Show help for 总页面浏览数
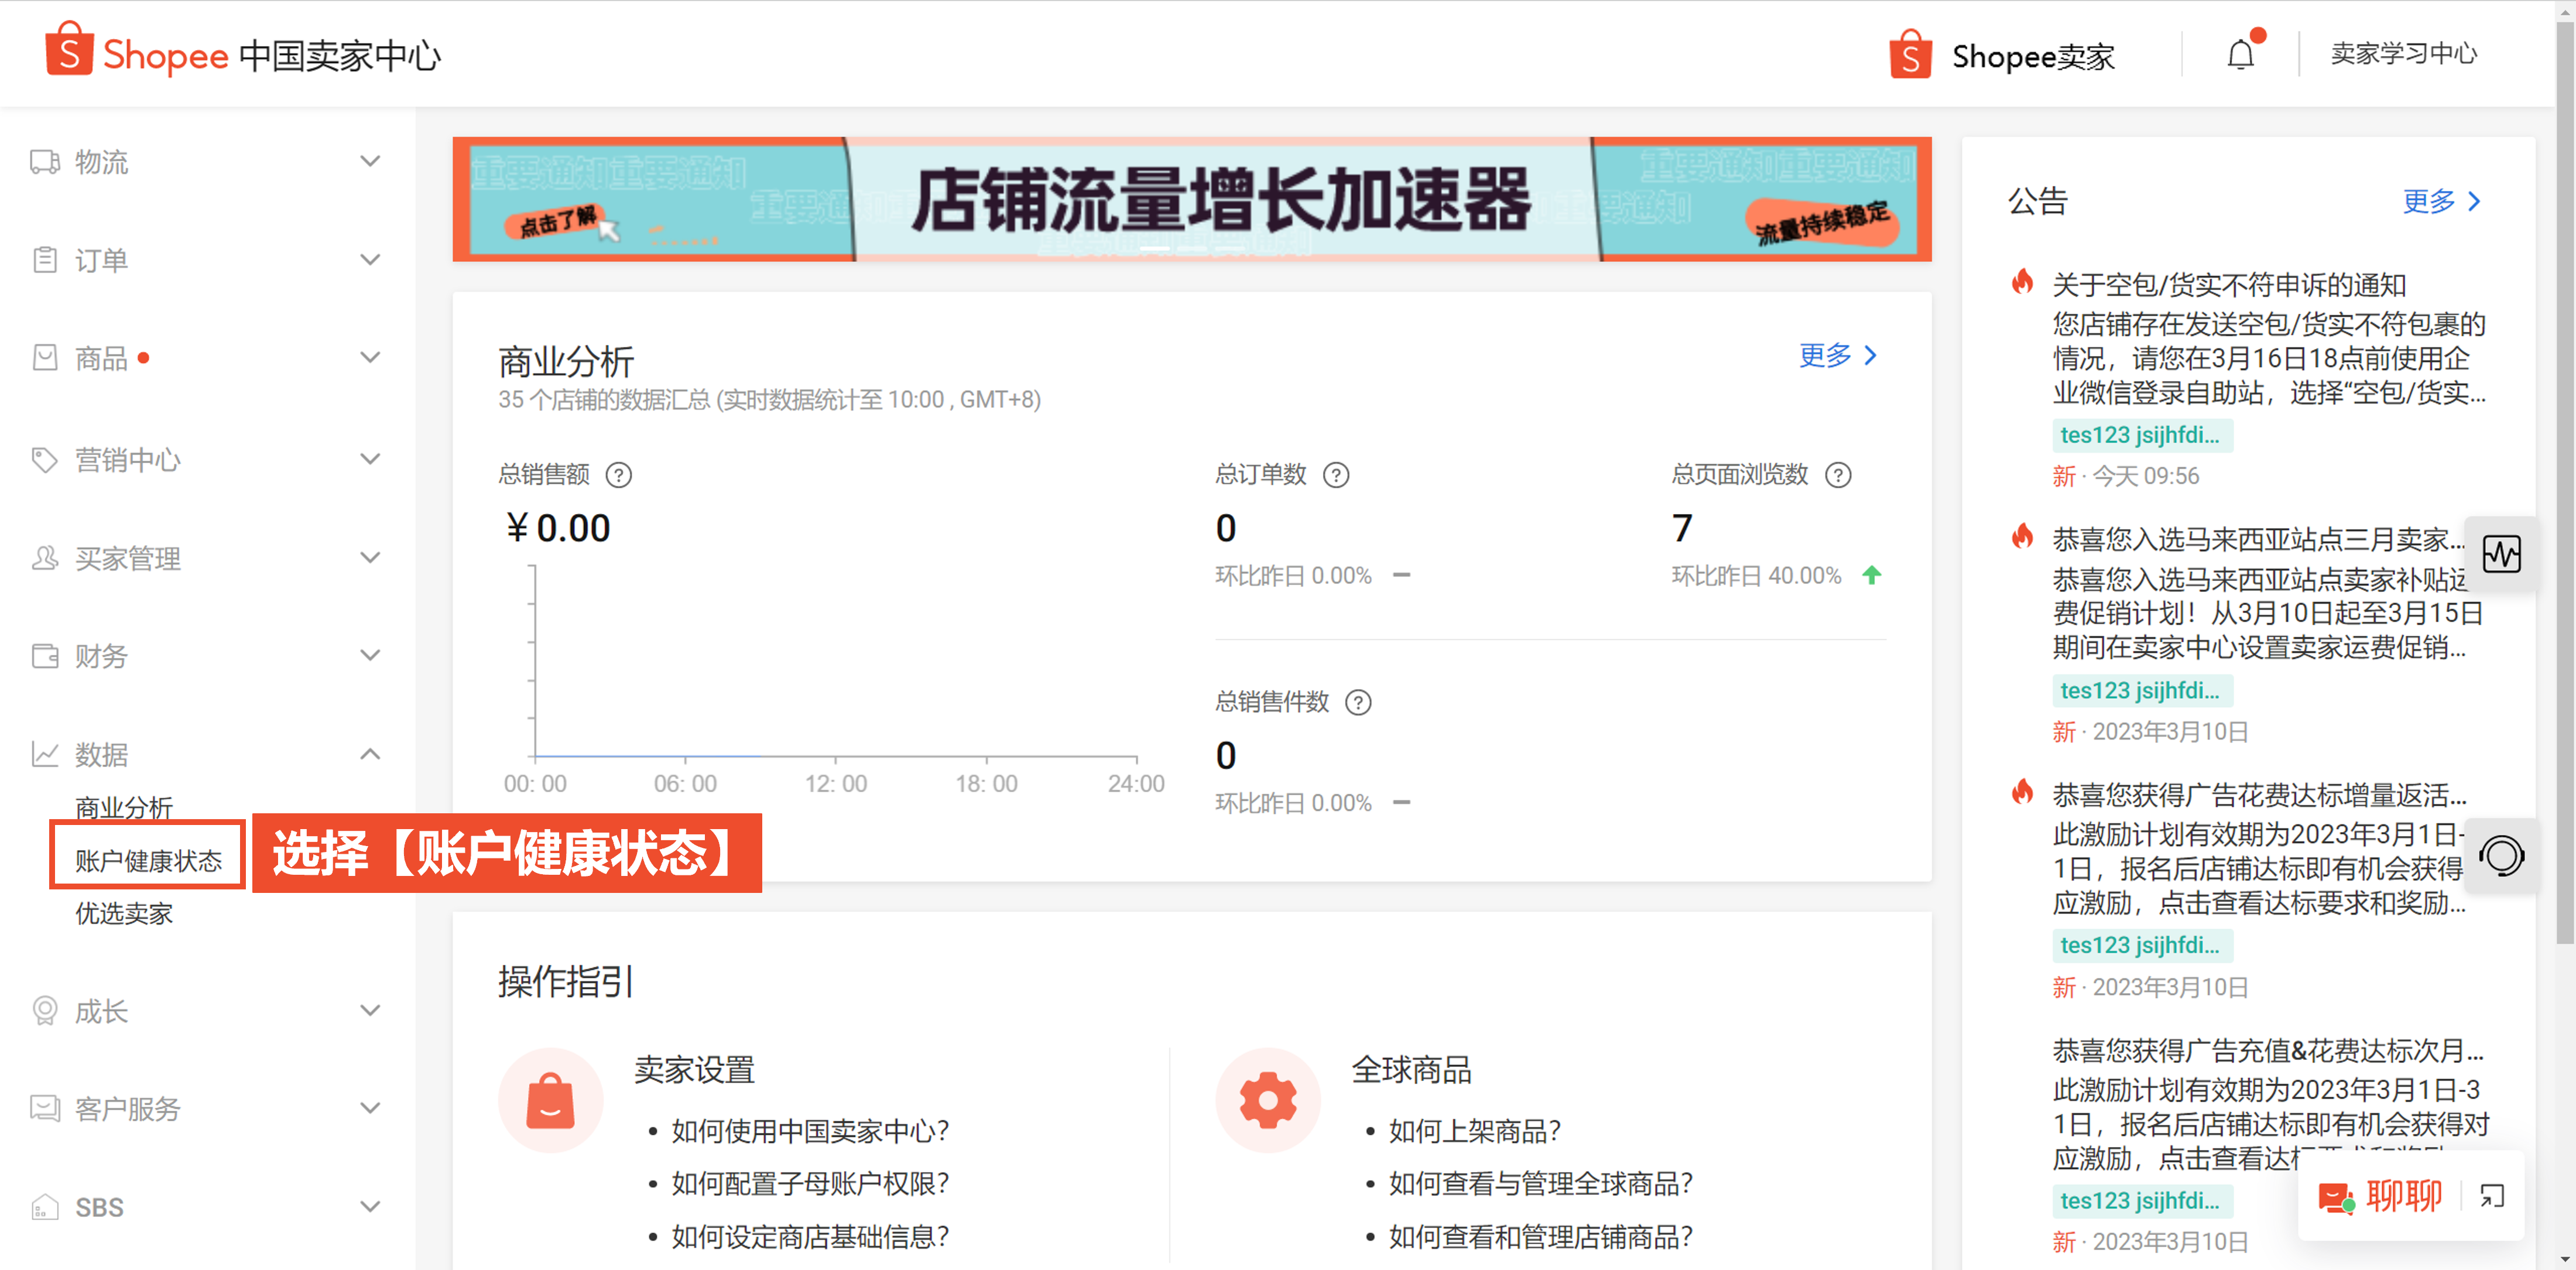 click(x=1838, y=475)
